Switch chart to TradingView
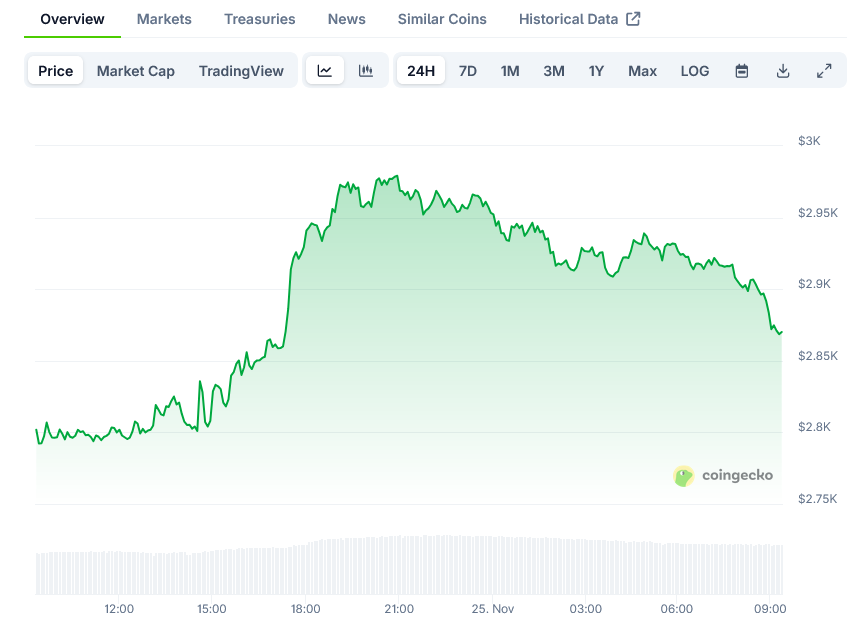Image resolution: width=847 pixels, height=631 pixels. (x=241, y=71)
